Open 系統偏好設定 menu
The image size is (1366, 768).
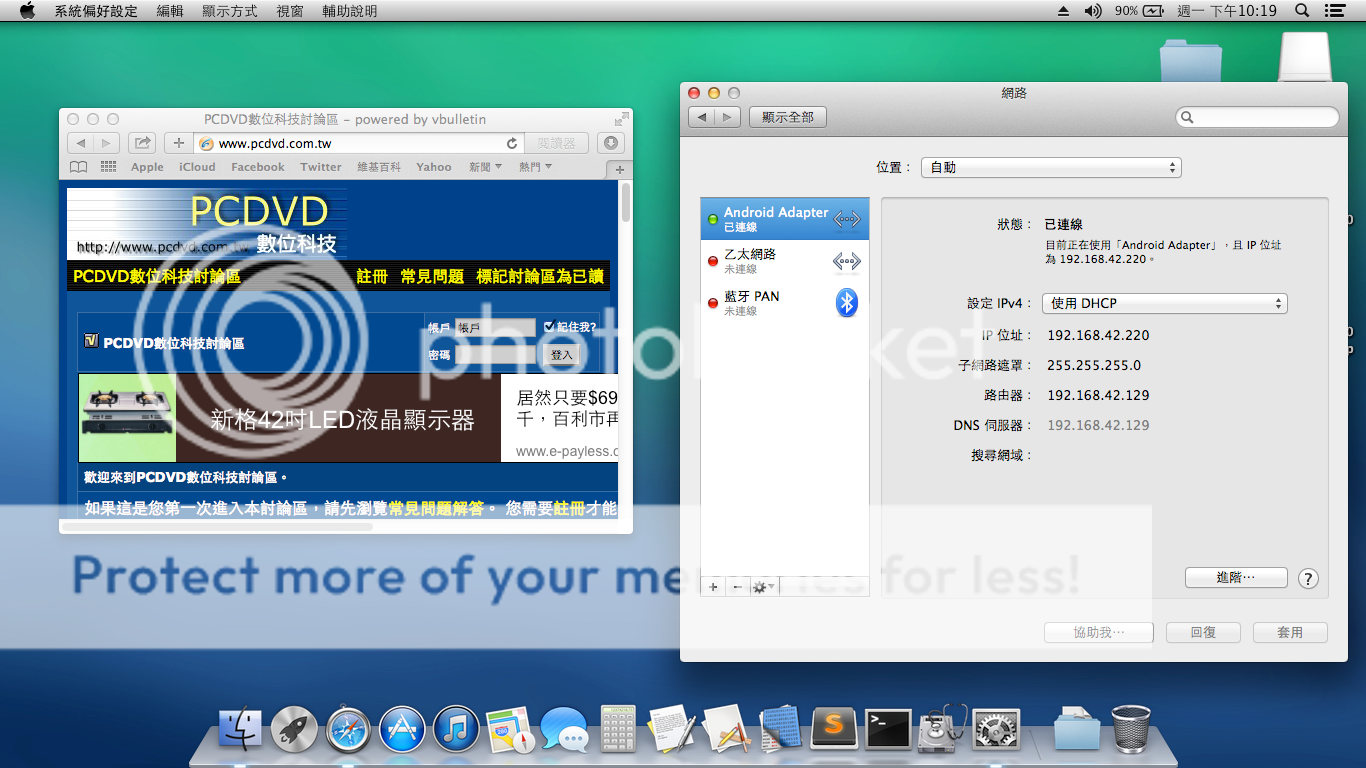click(96, 11)
